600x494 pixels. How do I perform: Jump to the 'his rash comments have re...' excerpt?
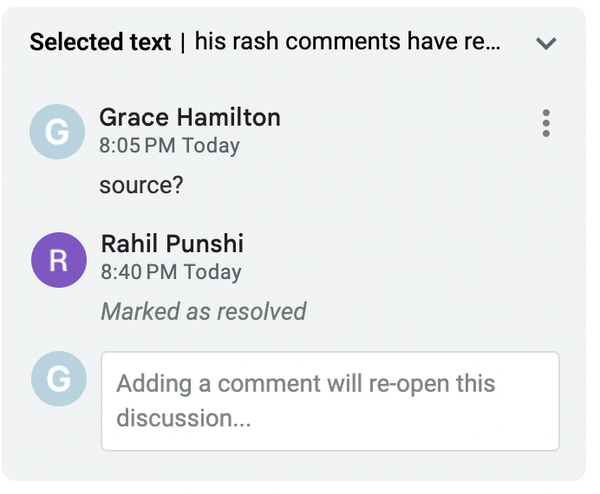347,42
